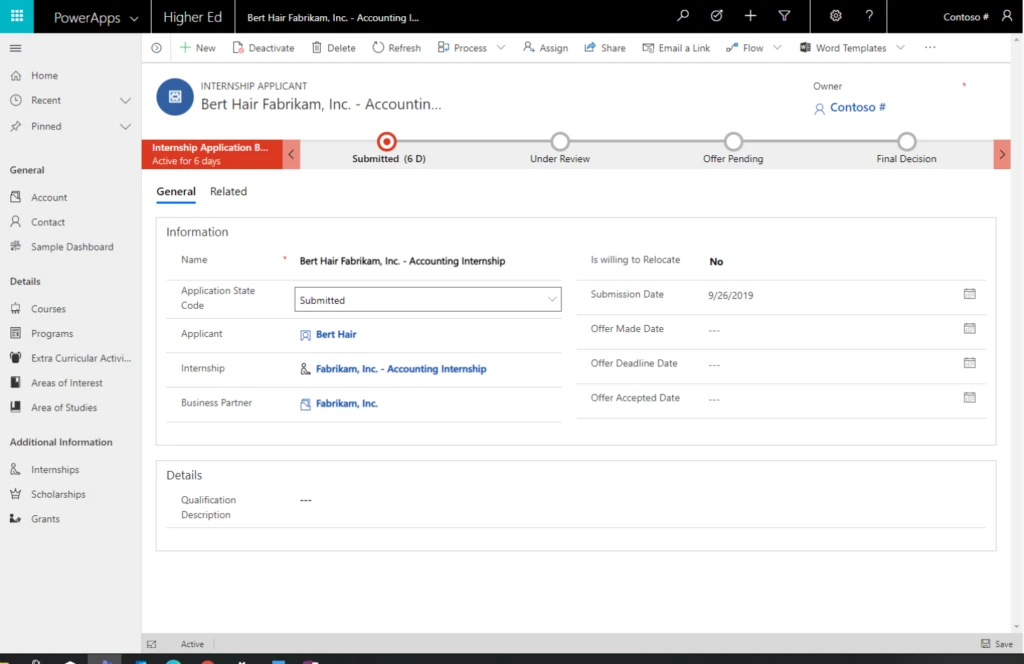
Task: Collapse the navigation pane with the hamburger icon
Action: pyautogui.click(x=16, y=47)
